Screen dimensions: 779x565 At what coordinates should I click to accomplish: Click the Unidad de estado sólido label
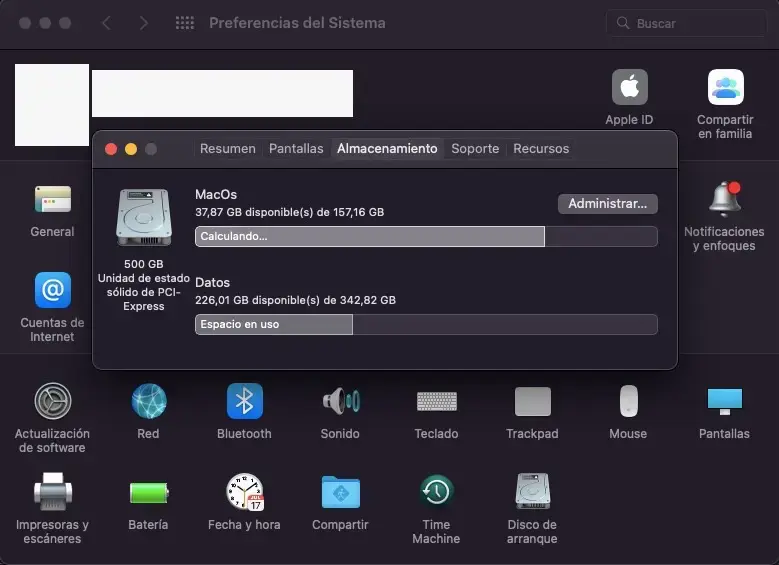pyautogui.click(x=144, y=292)
